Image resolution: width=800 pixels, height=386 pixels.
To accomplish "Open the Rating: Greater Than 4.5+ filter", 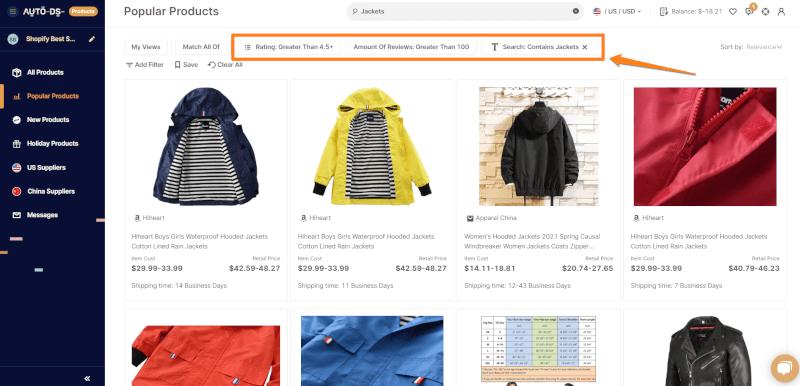I will (289, 47).
